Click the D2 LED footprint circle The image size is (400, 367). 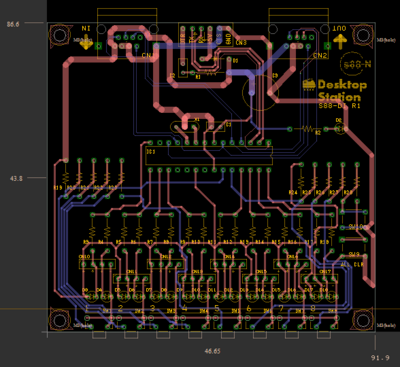pyautogui.click(x=340, y=129)
